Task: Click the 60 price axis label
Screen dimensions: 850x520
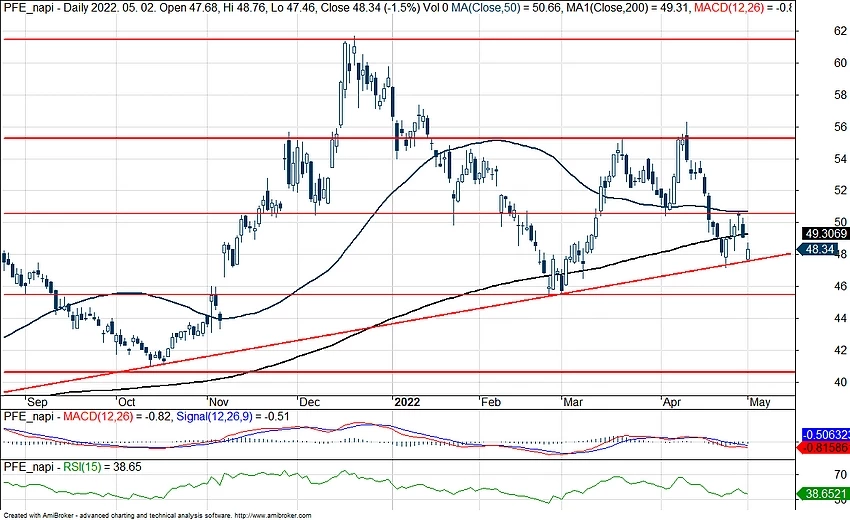Action: coord(840,63)
